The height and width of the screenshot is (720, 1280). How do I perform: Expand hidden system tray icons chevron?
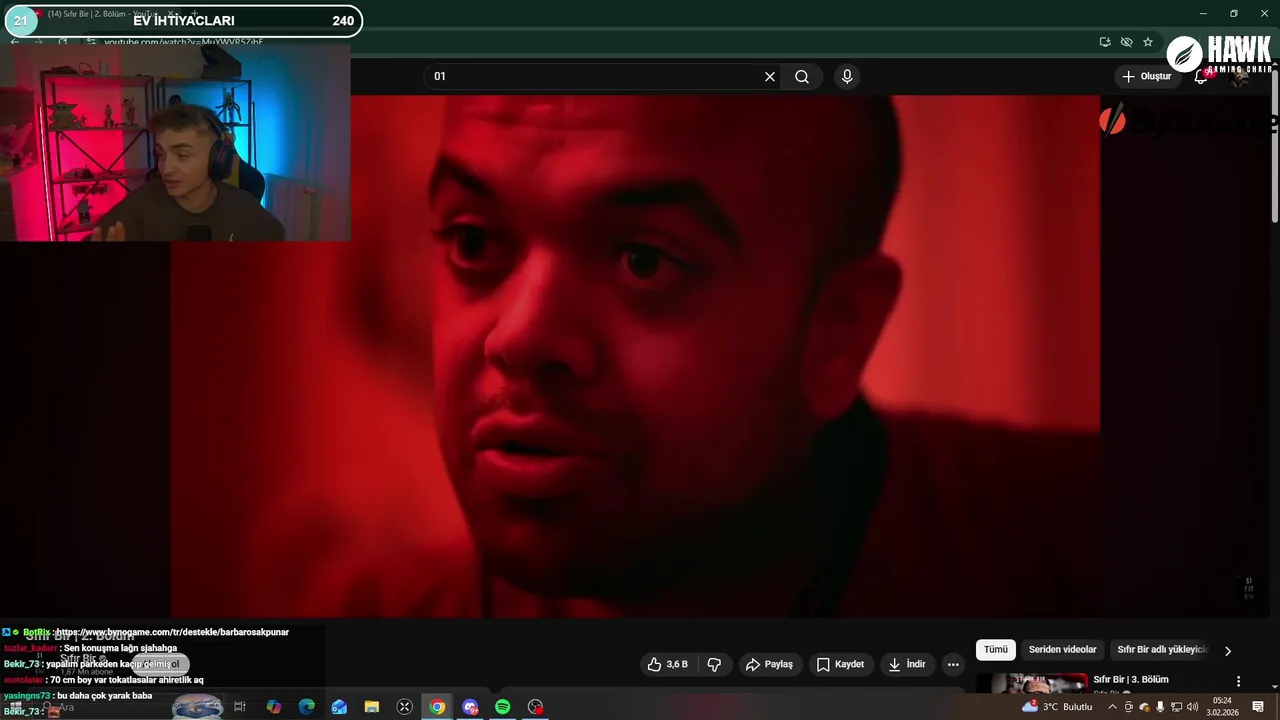[x=1112, y=707]
